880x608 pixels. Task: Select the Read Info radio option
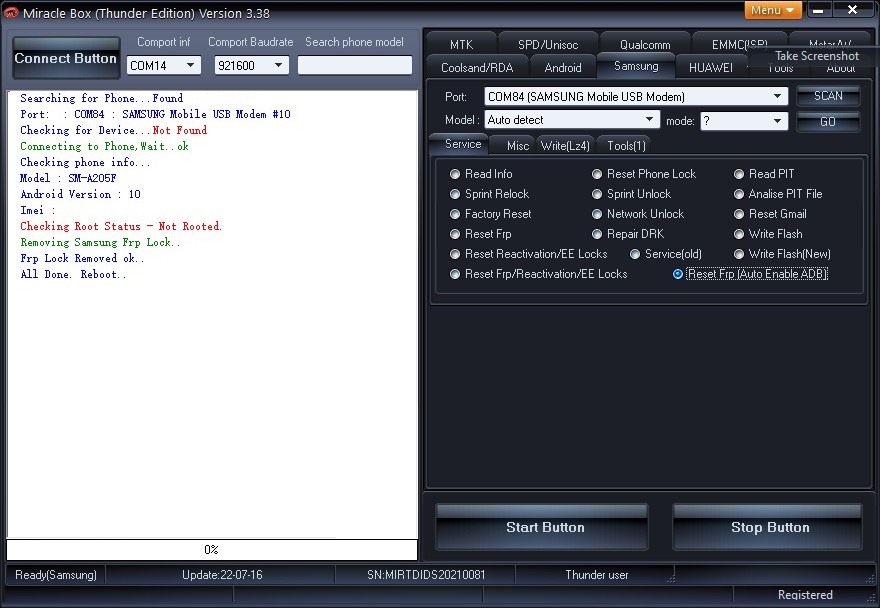(x=481, y=174)
